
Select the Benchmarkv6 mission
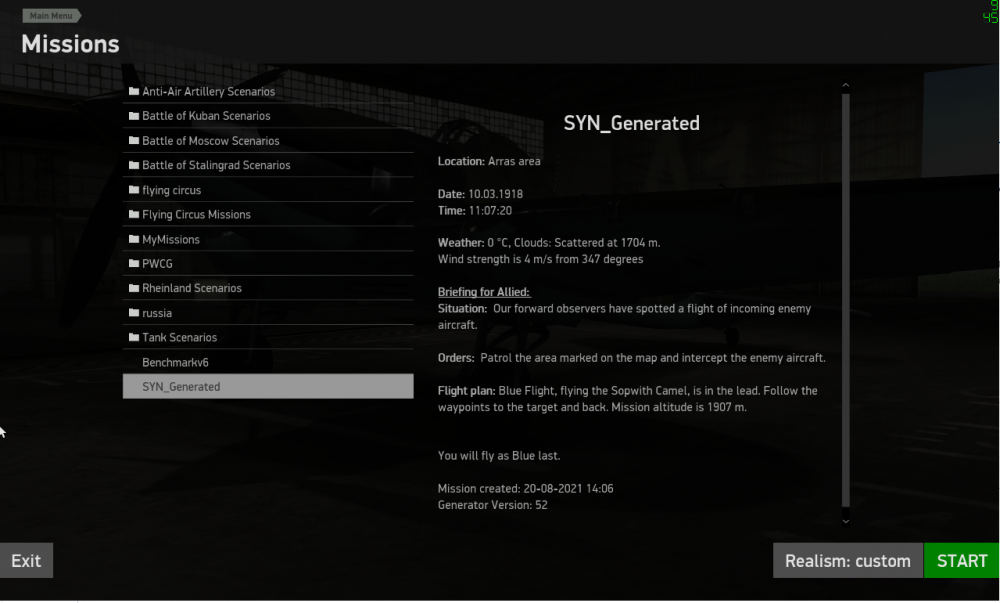(x=268, y=362)
